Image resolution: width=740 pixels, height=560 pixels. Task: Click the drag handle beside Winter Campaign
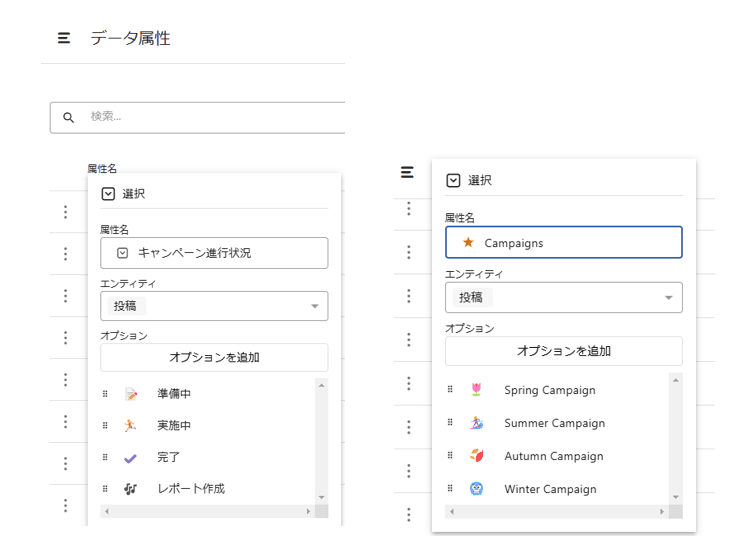450,489
